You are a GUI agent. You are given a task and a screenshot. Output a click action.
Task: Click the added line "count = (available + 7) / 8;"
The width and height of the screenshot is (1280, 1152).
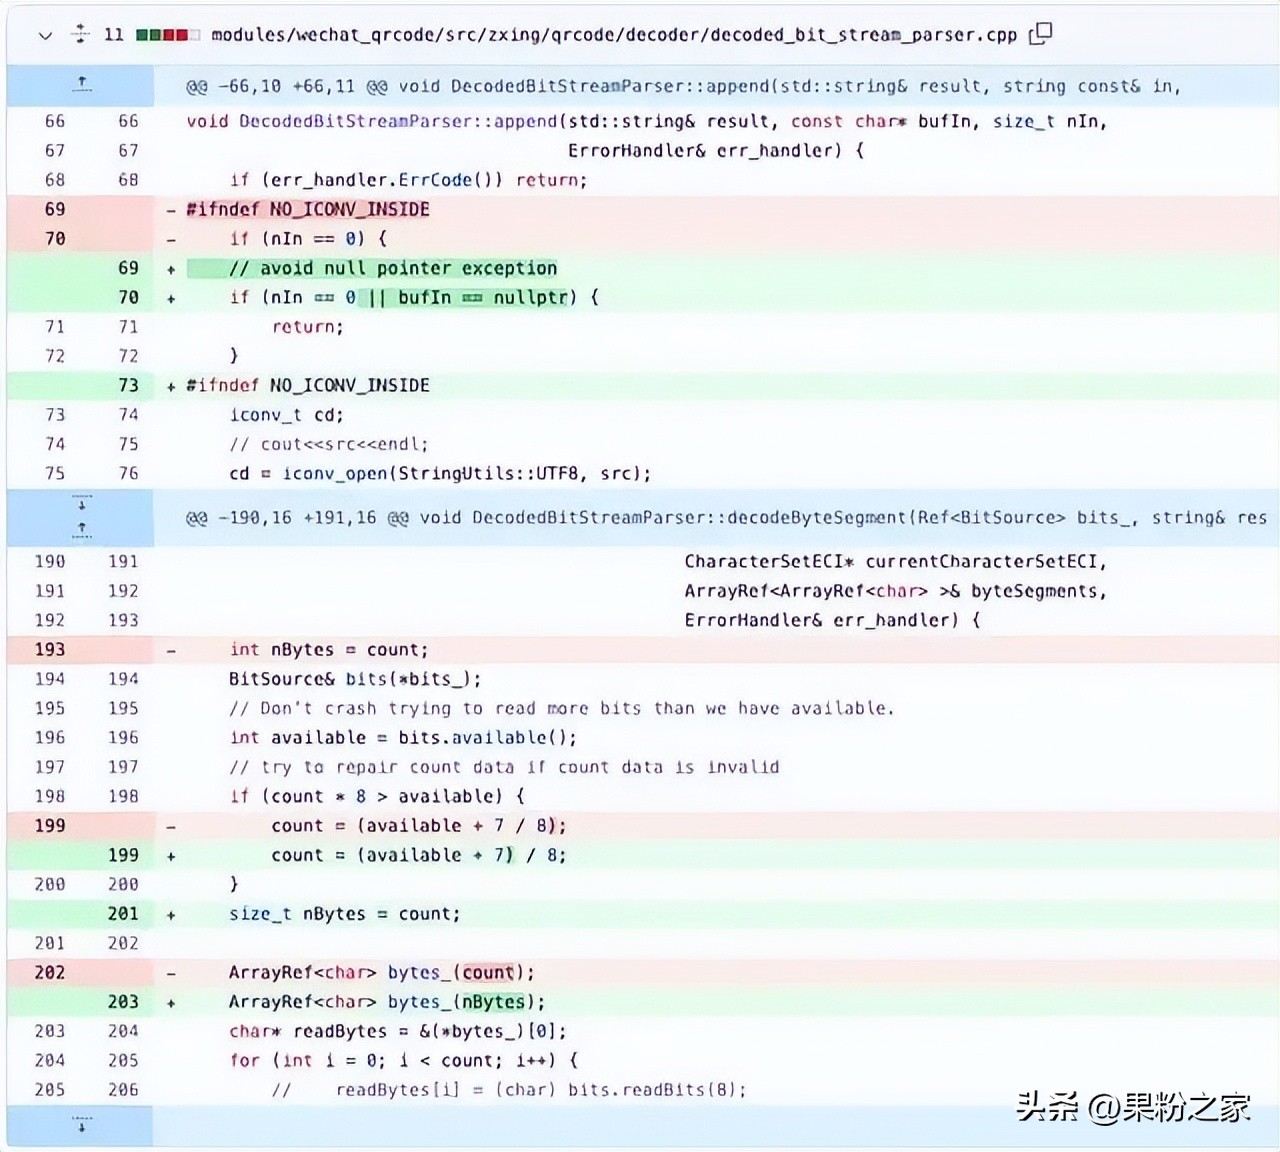coord(419,856)
